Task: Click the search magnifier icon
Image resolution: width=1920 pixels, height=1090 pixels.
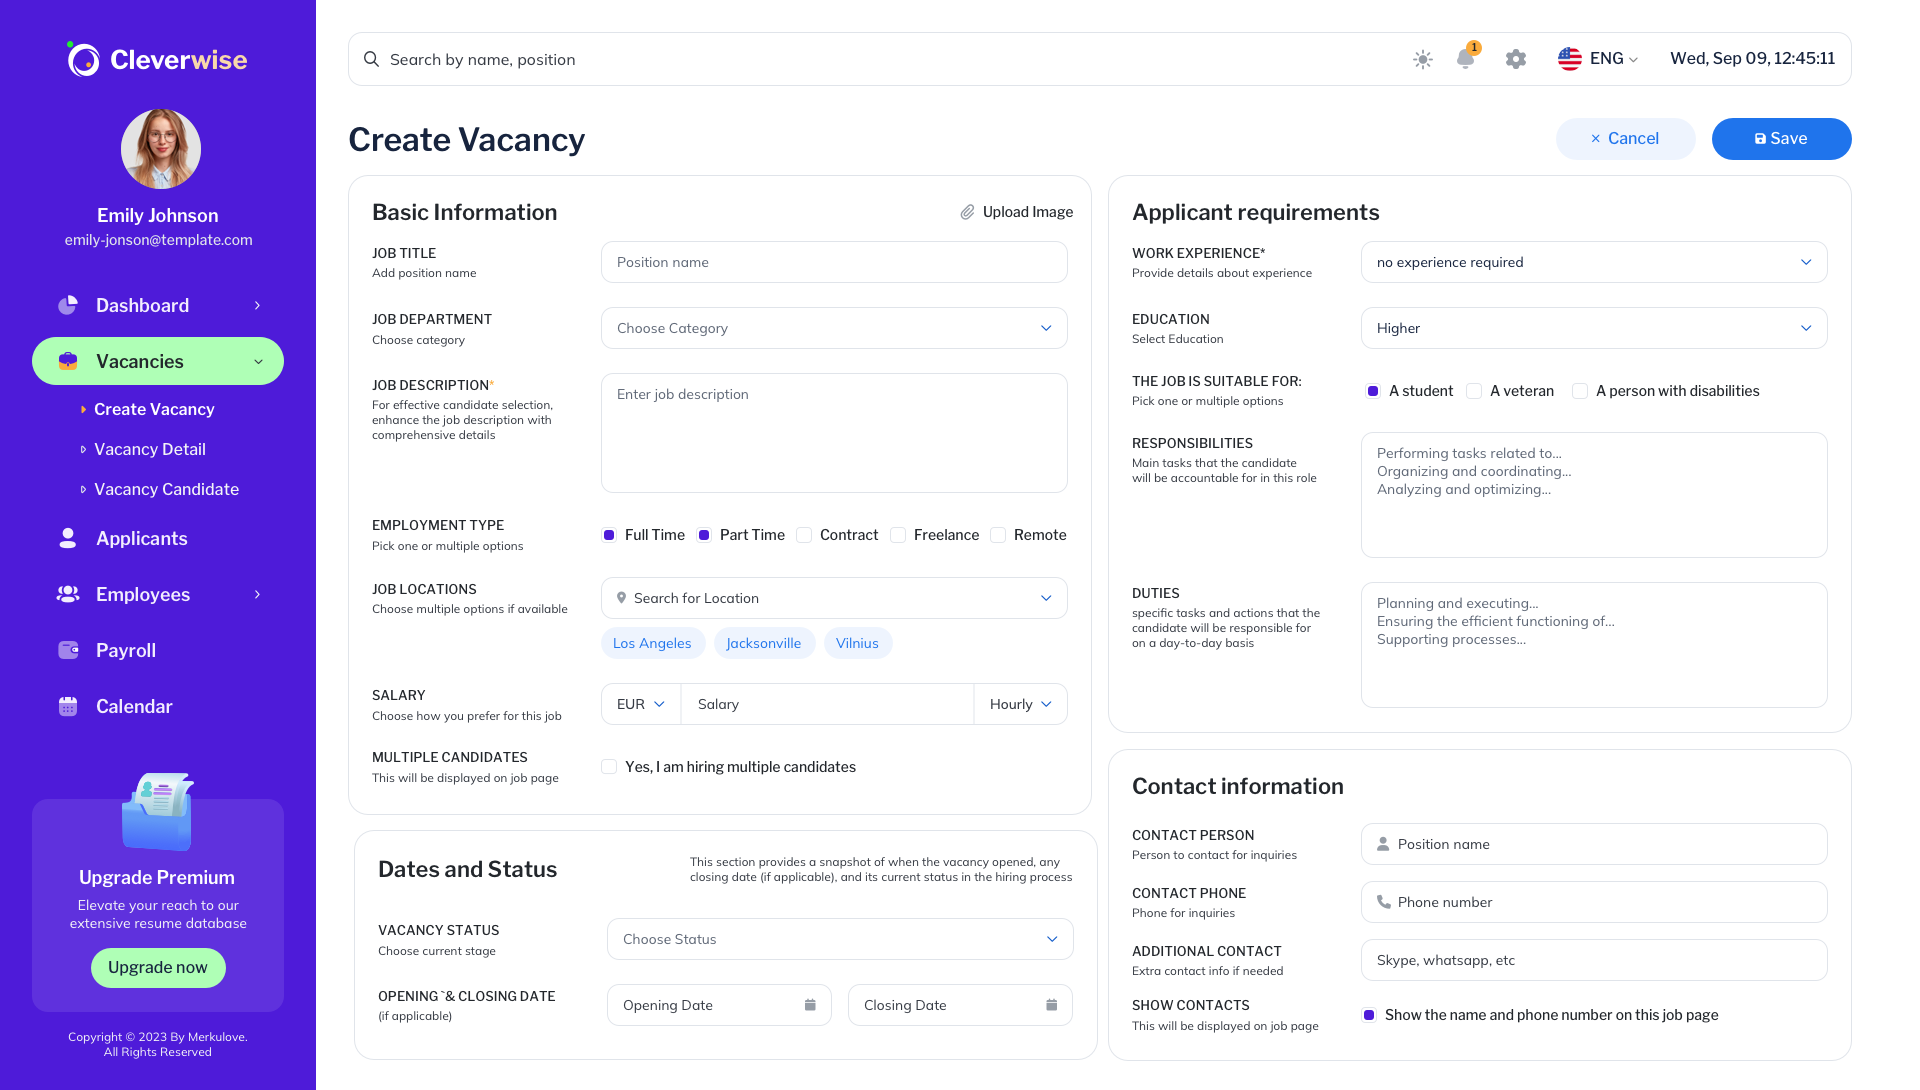Action: point(371,59)
